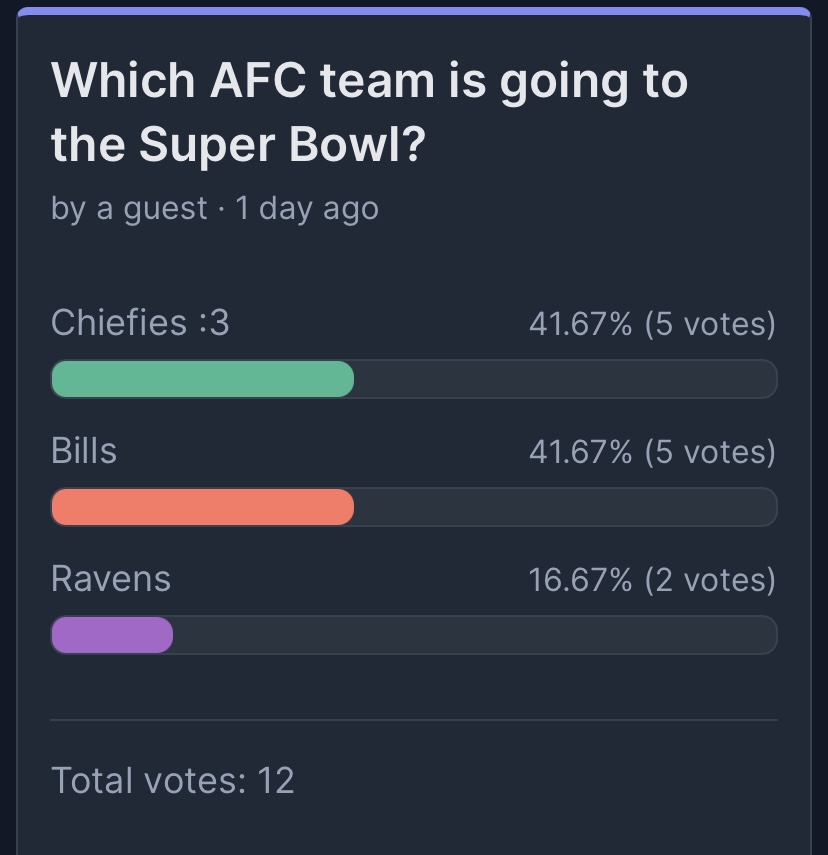
Task: Click the 16.67% (2 votes) result text
Action: pos(652,580)
